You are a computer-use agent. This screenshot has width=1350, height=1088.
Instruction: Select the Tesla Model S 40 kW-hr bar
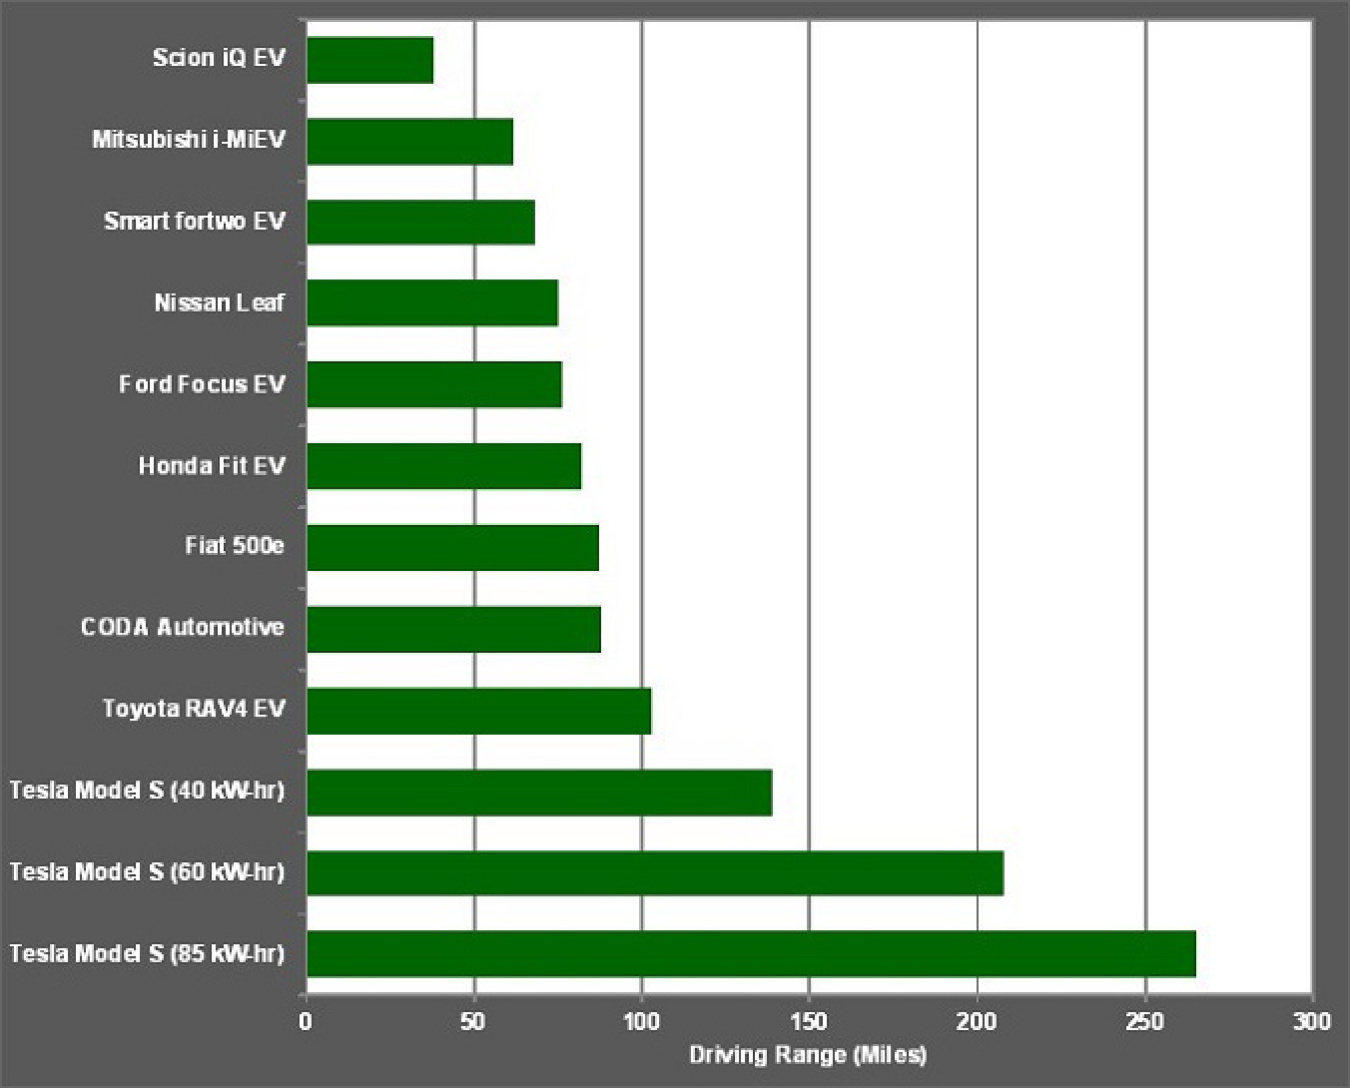[539, 792]
